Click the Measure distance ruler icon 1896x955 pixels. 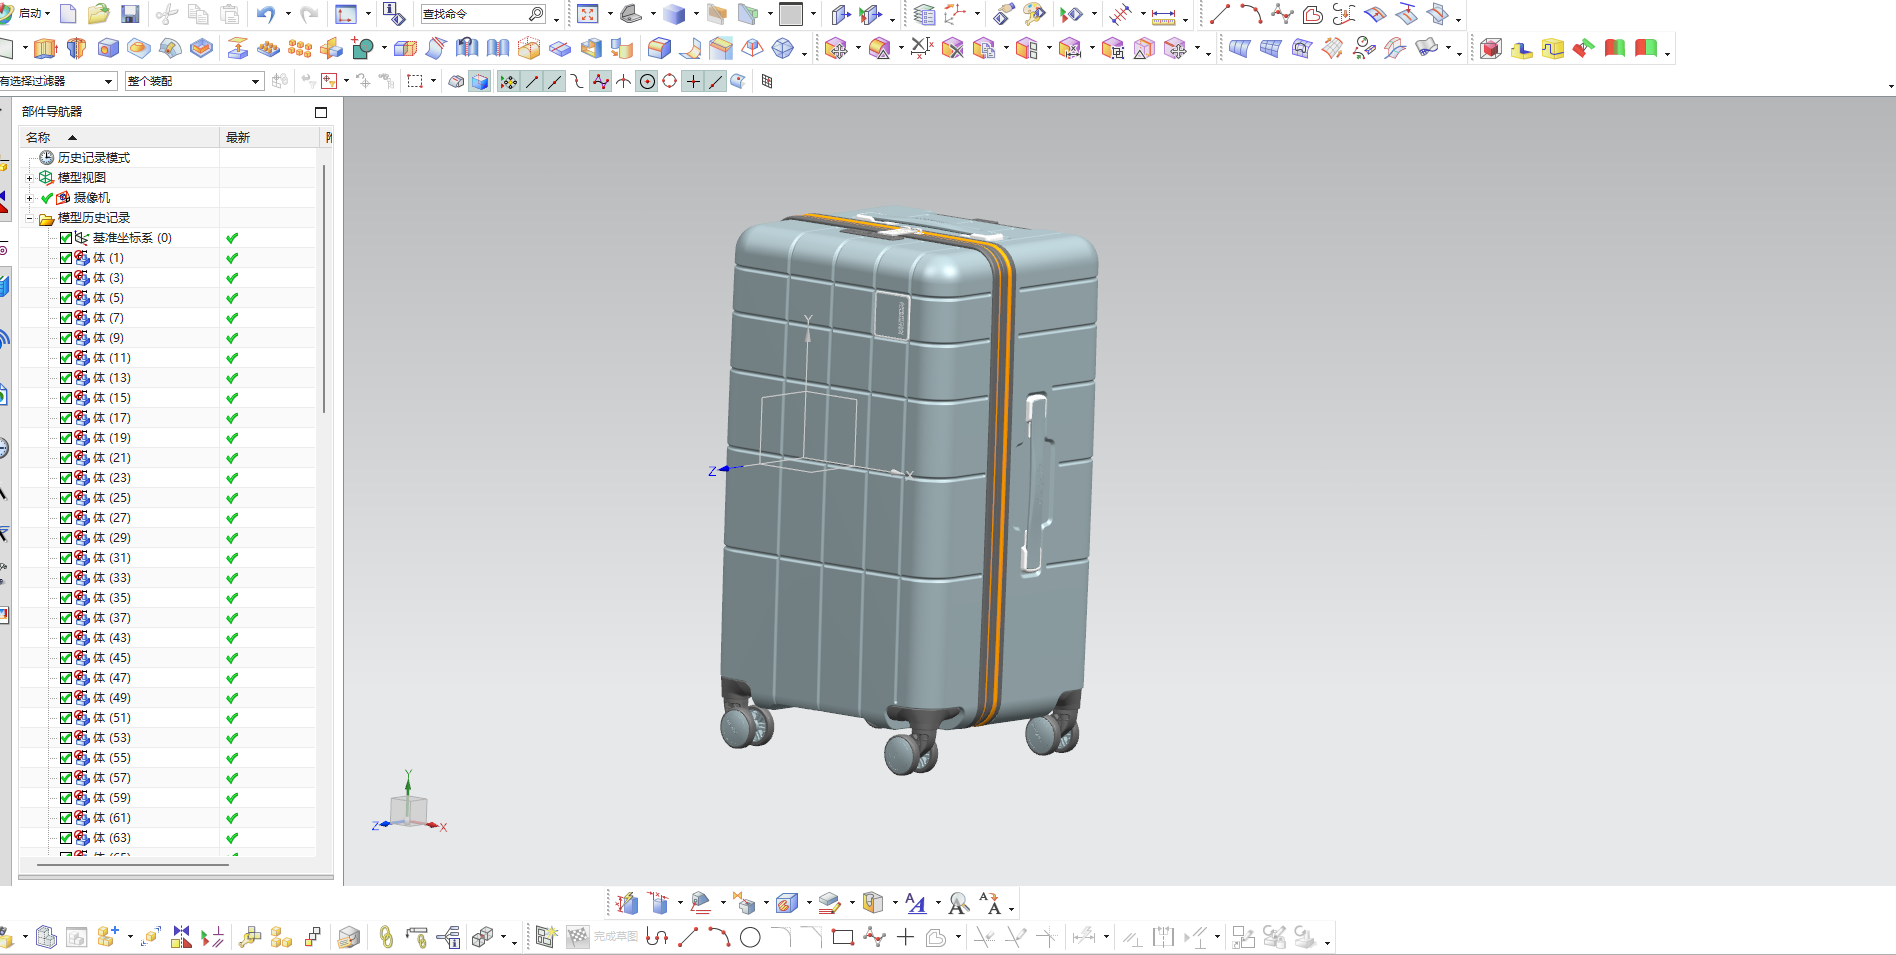[x=1163, y=16]
